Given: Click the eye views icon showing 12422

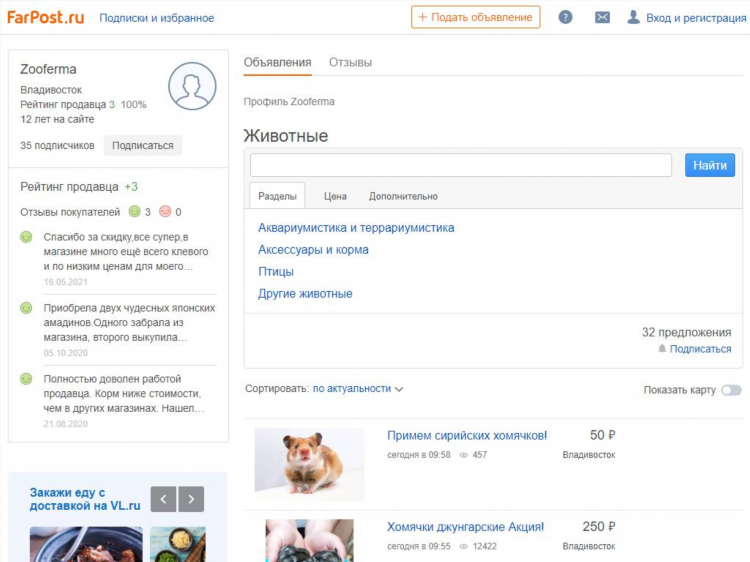Looking at the screenshot, I should 463,546.
